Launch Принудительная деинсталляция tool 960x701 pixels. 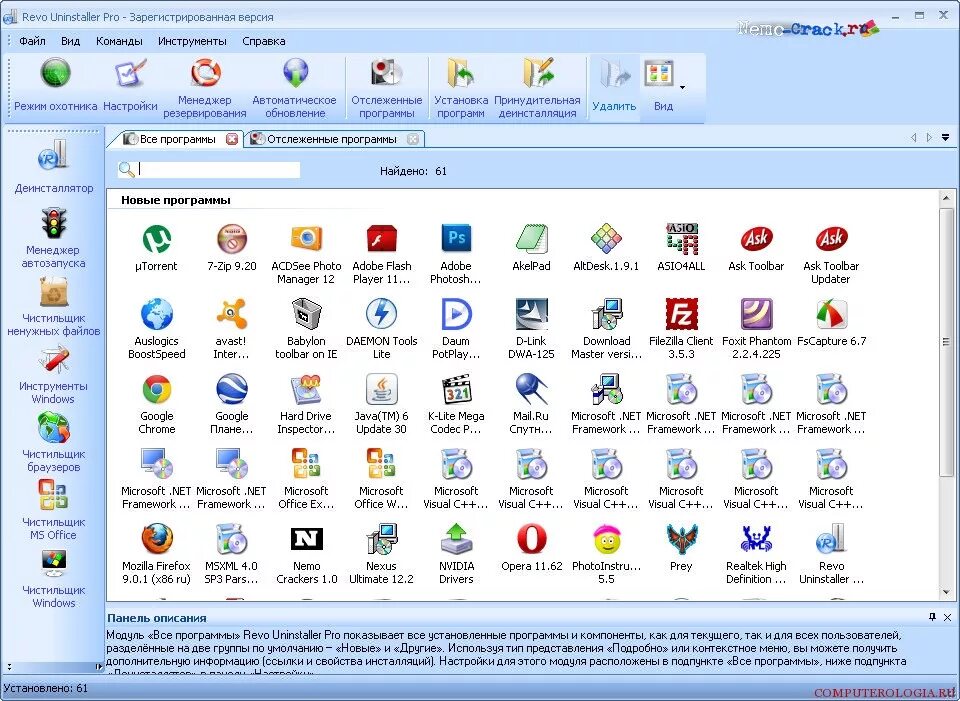coord(537,89)
